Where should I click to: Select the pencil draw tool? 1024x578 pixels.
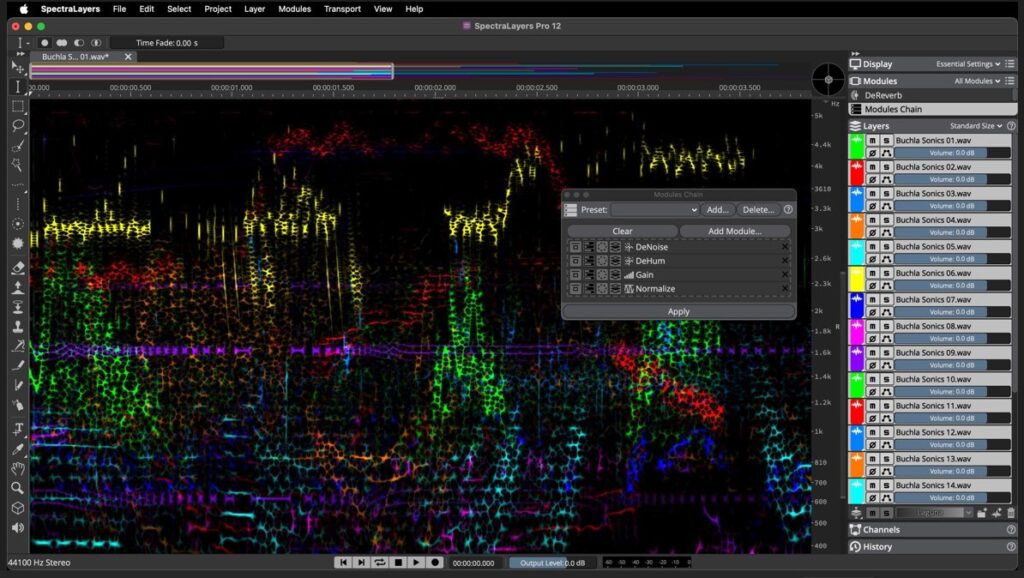[18, 365]
